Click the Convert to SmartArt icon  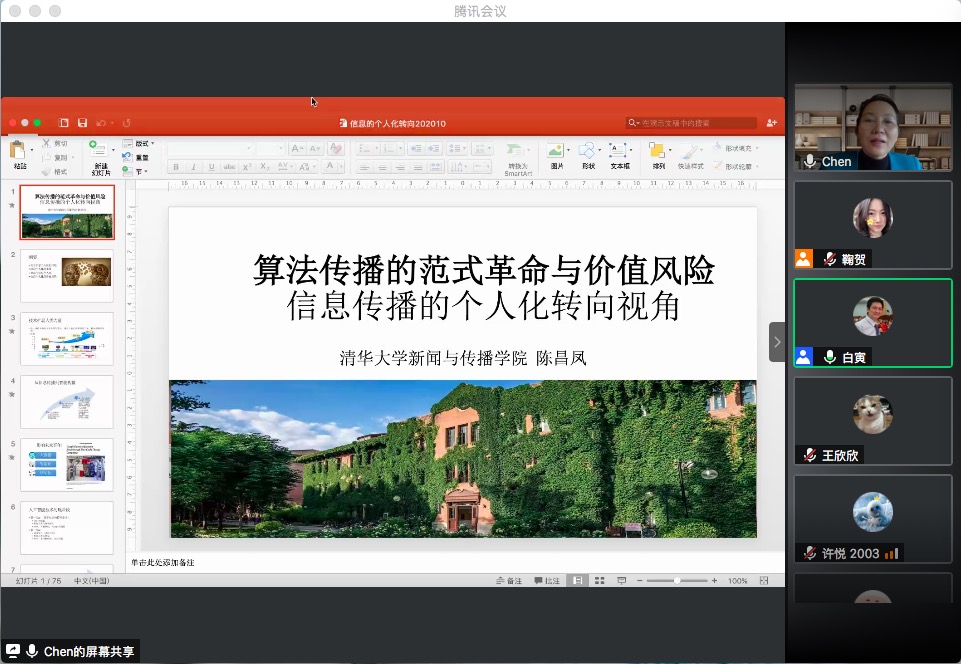pos(514,152)
